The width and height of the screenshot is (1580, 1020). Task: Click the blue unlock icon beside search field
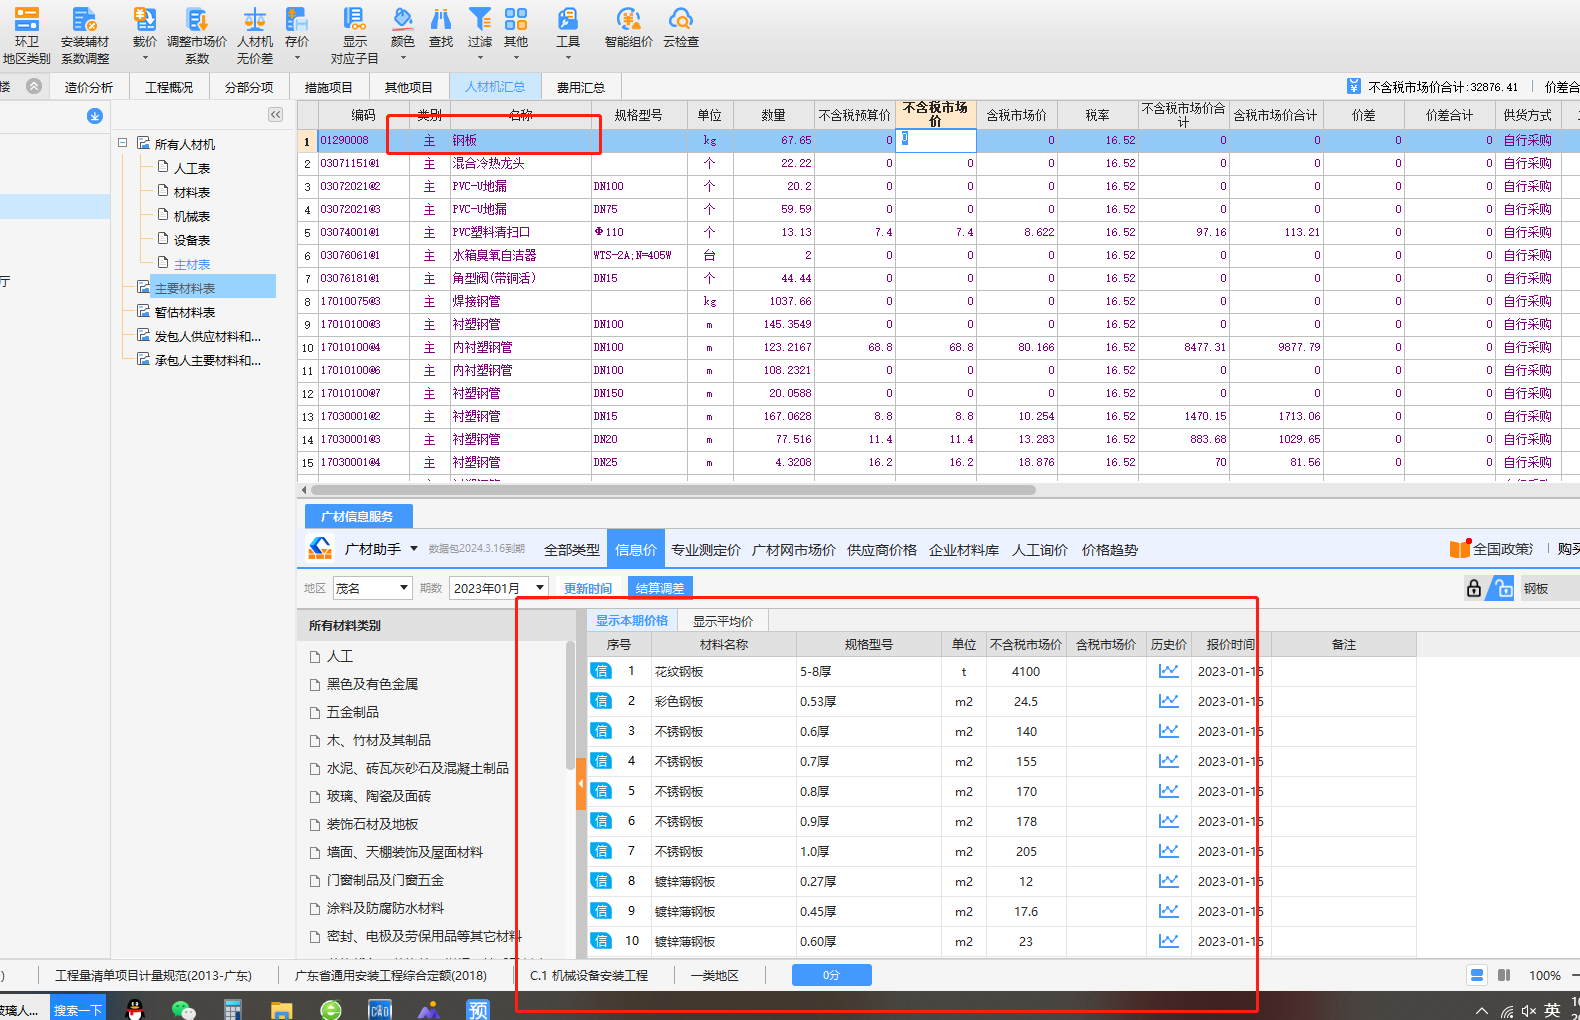point(1501,588)
